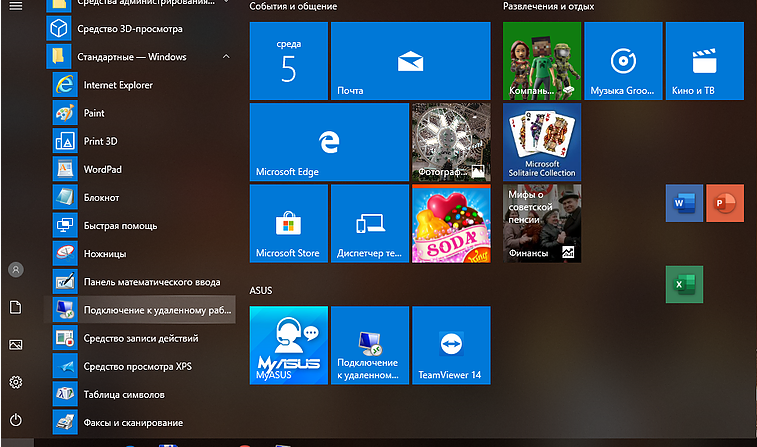The image size is (757, 447).
Task: Launch Microsoft Solitaire Collection tile
Action: point(542,142)
